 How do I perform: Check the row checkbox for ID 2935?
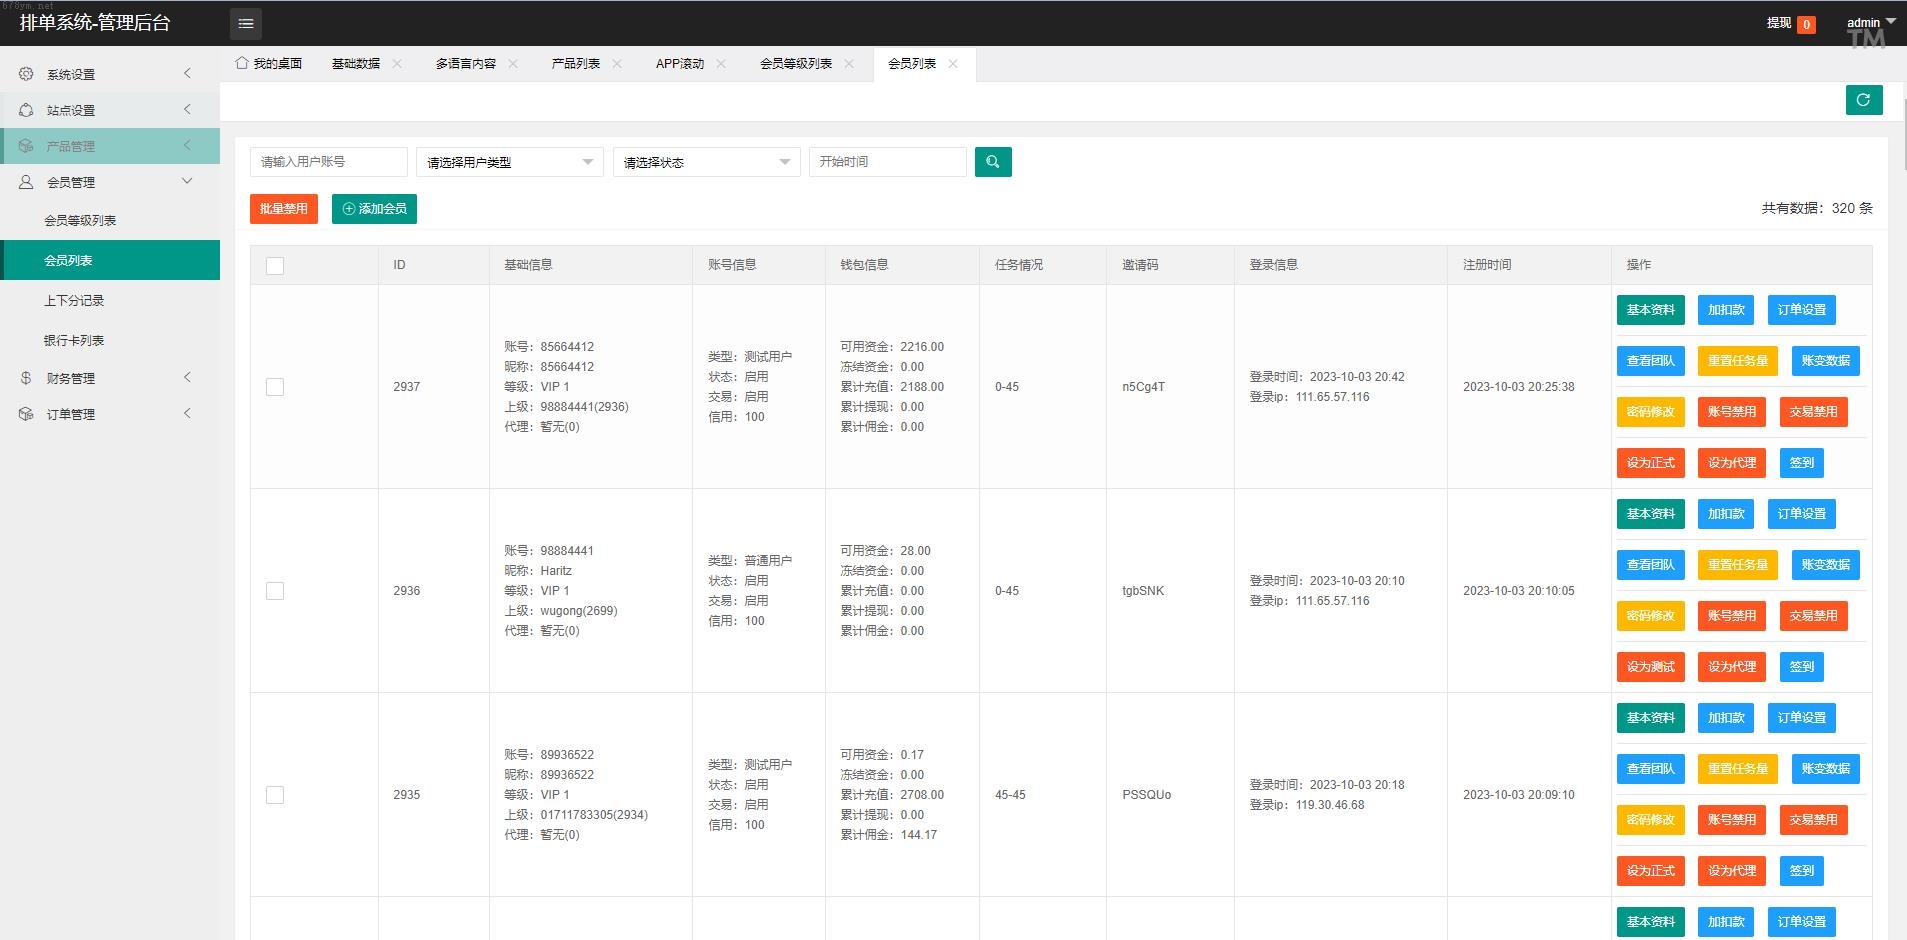pyautogui.click(x=275, y=795)
